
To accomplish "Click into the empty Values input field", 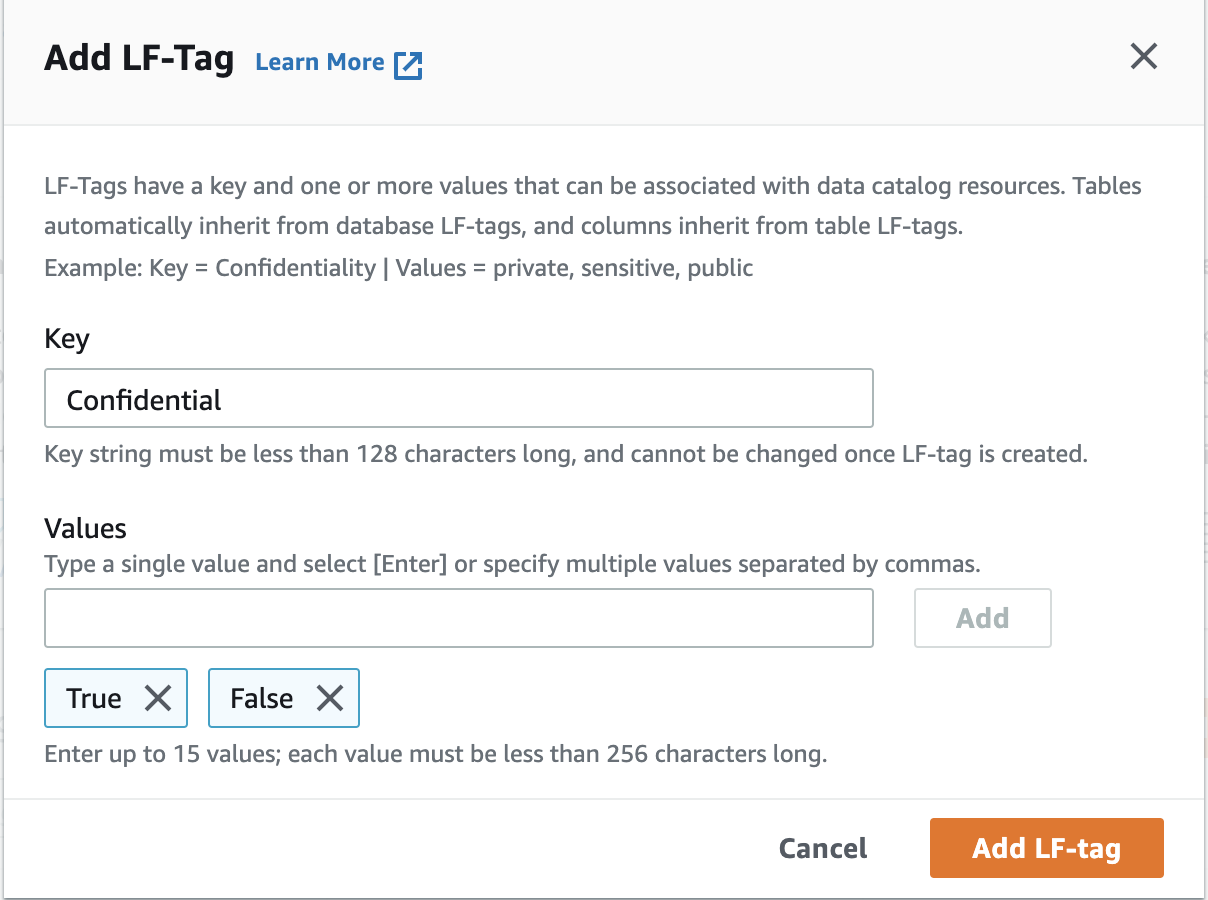I will [x=458, y=618].
